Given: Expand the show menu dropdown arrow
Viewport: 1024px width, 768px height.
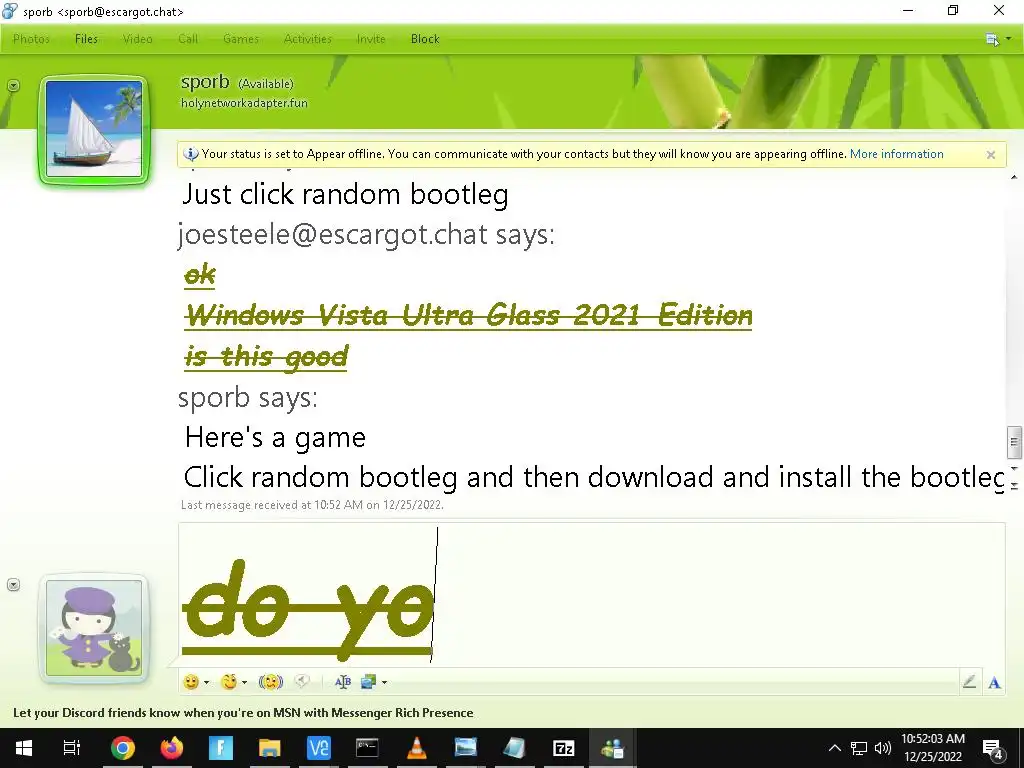Looking at the screenshot, I should 1008,39.
